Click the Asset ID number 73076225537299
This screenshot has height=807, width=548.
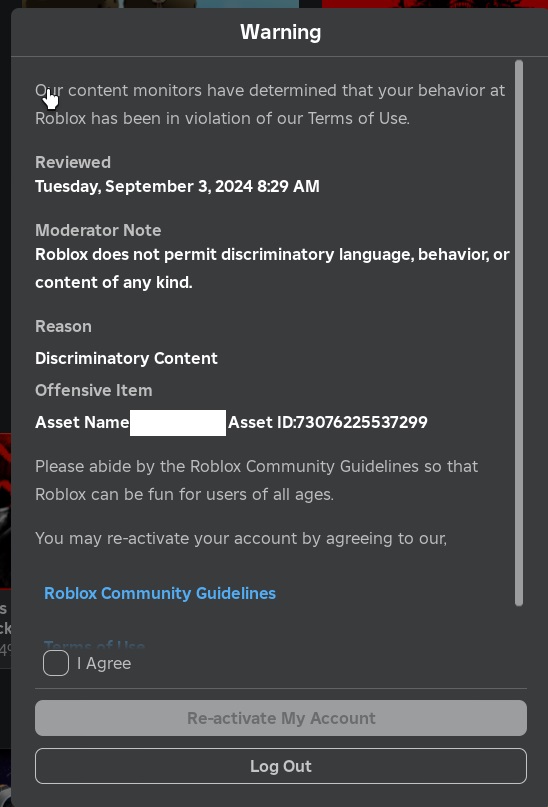362,422
